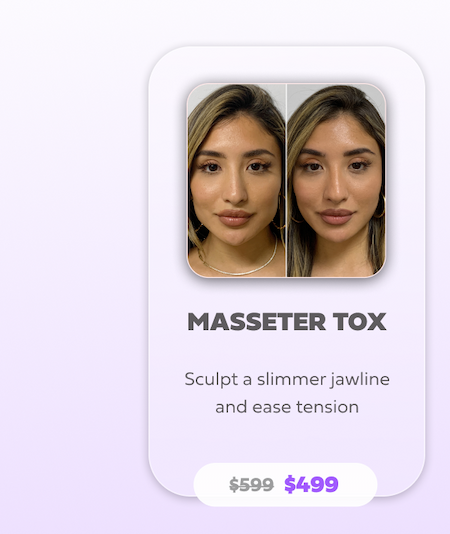This screenshot has width=450, height=534.
Task: Open the before-and-after treatment photo
Action: pyautogui.click(x=286, y=180)
